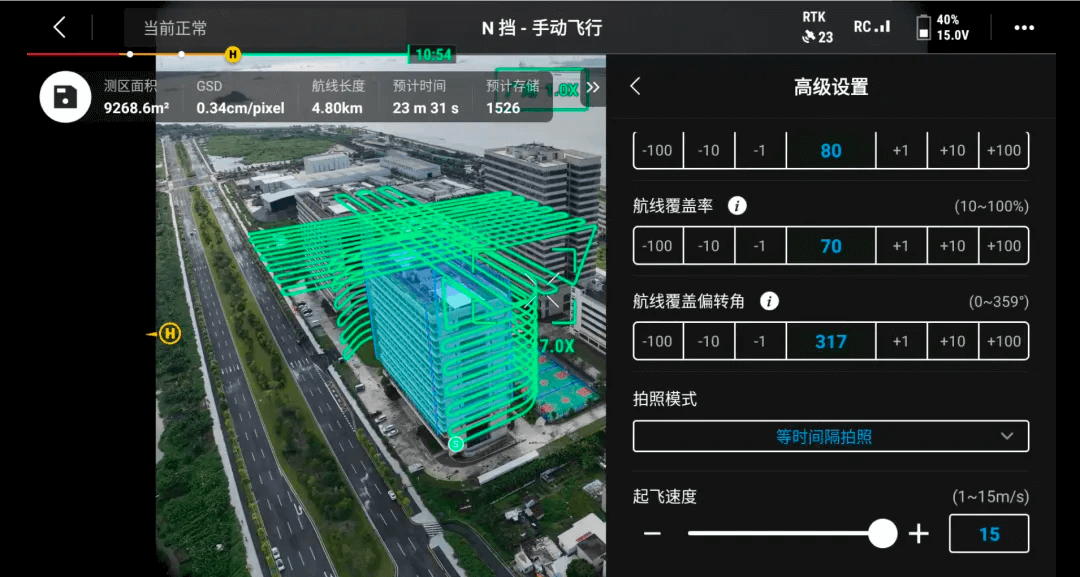Lower 航线覆盖率 by 10
The image size is (1080, 577).
709,246
